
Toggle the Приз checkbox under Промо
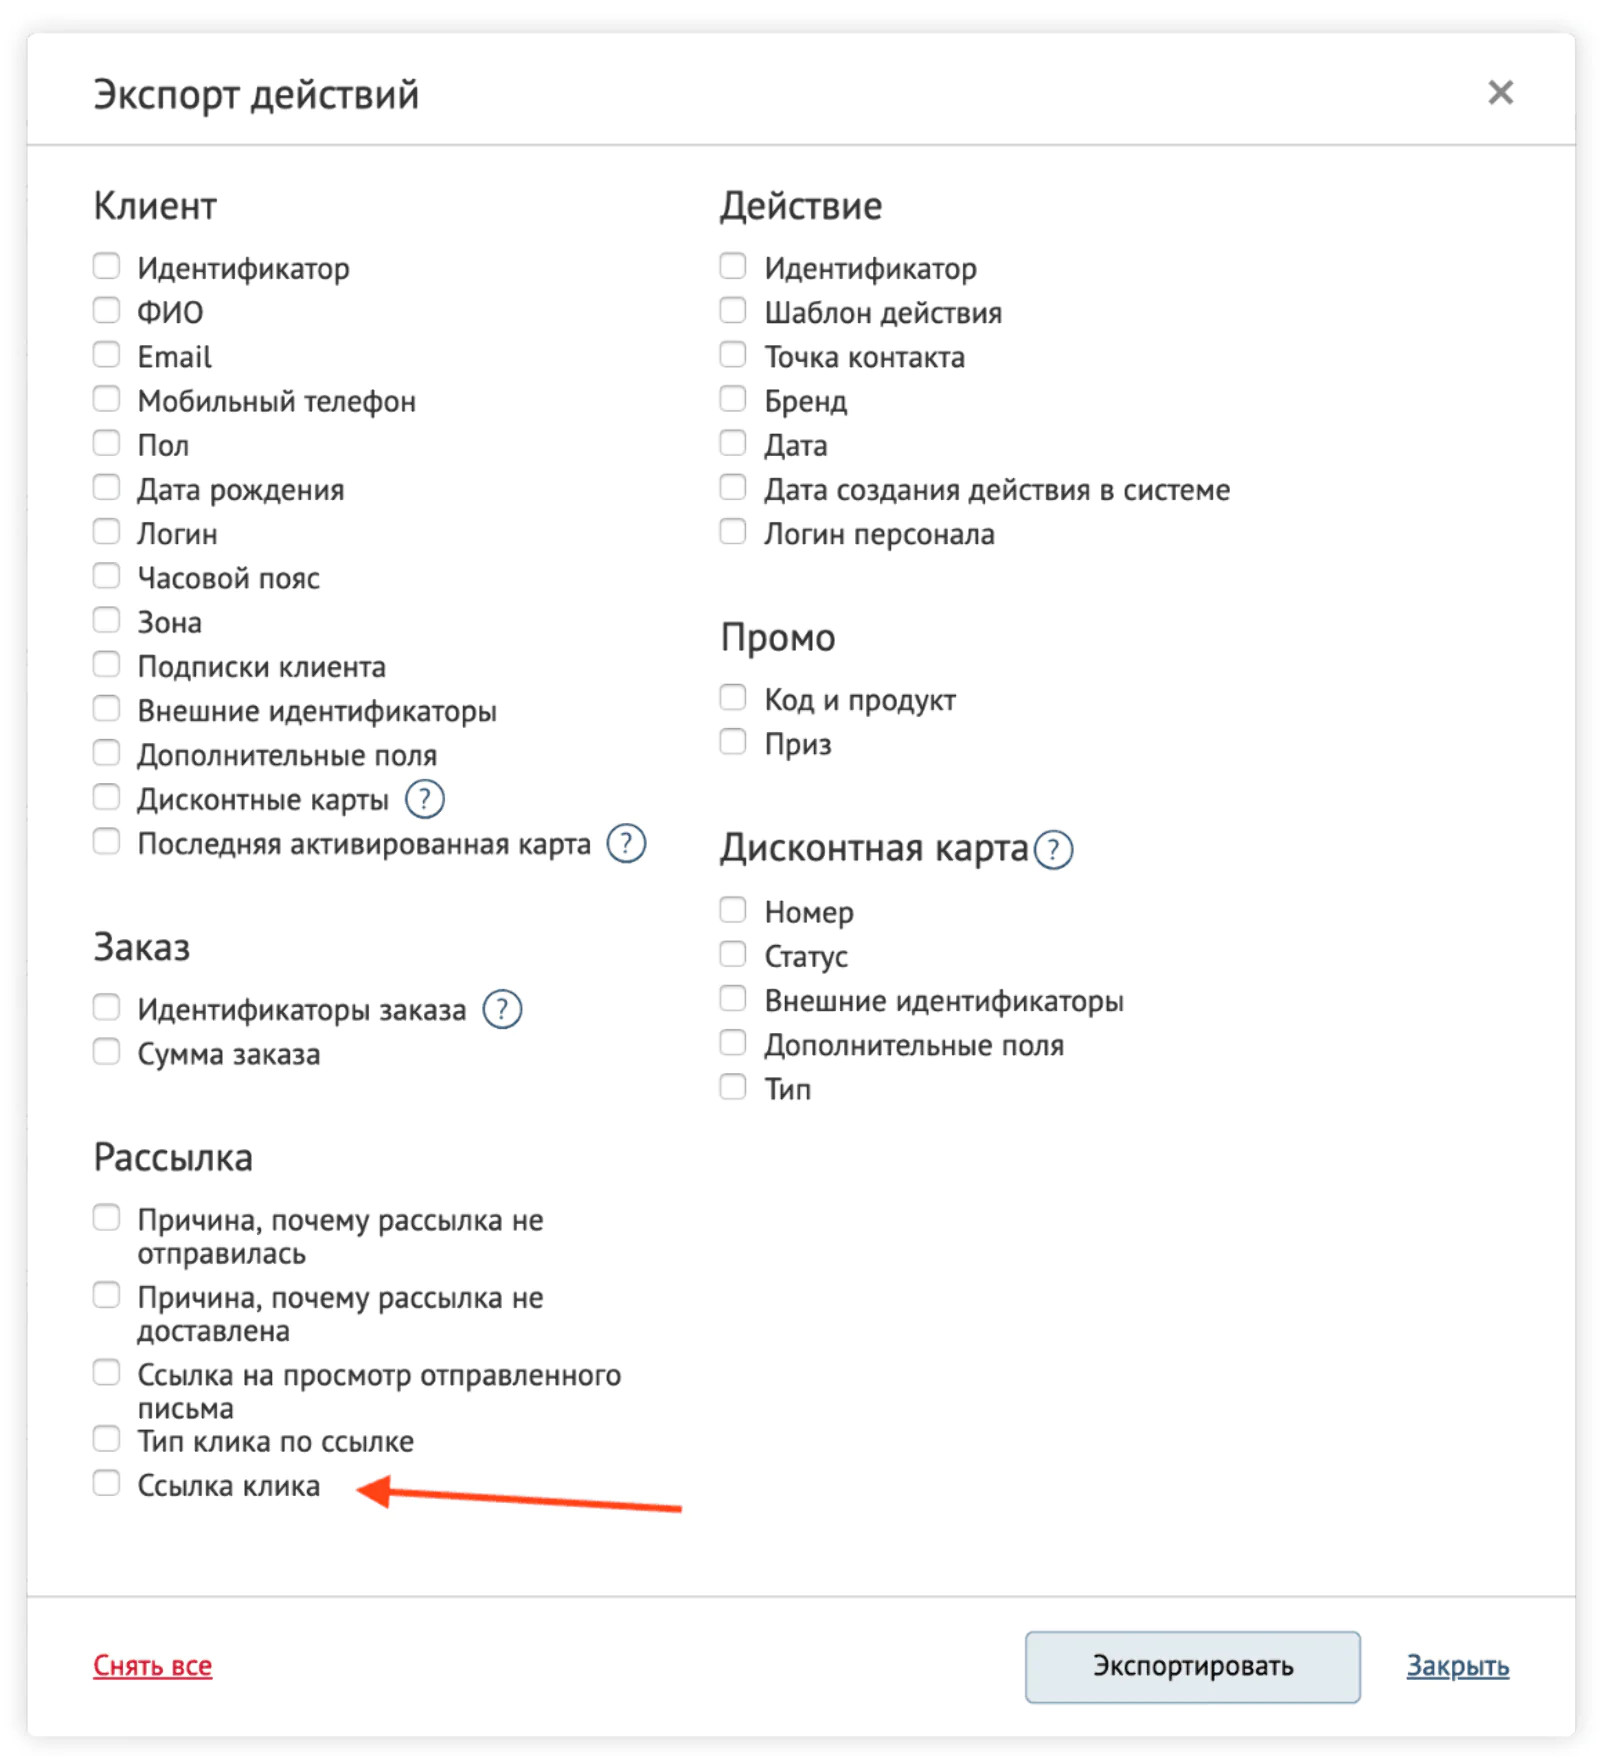point(733,742)
